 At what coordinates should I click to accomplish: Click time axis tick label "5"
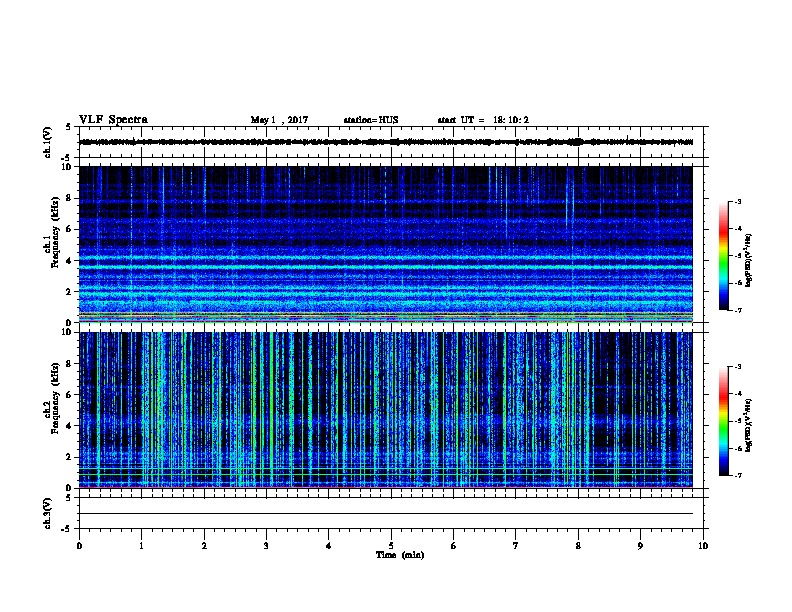[x=391, y=546]
